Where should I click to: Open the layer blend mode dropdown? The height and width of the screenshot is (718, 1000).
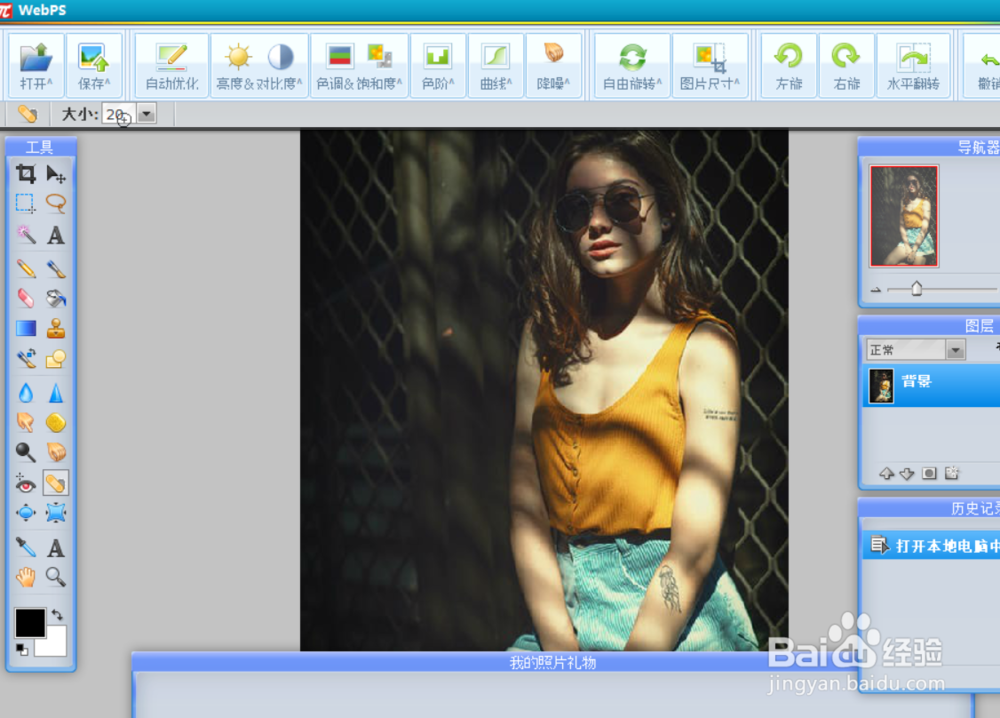tap(955, 349)
